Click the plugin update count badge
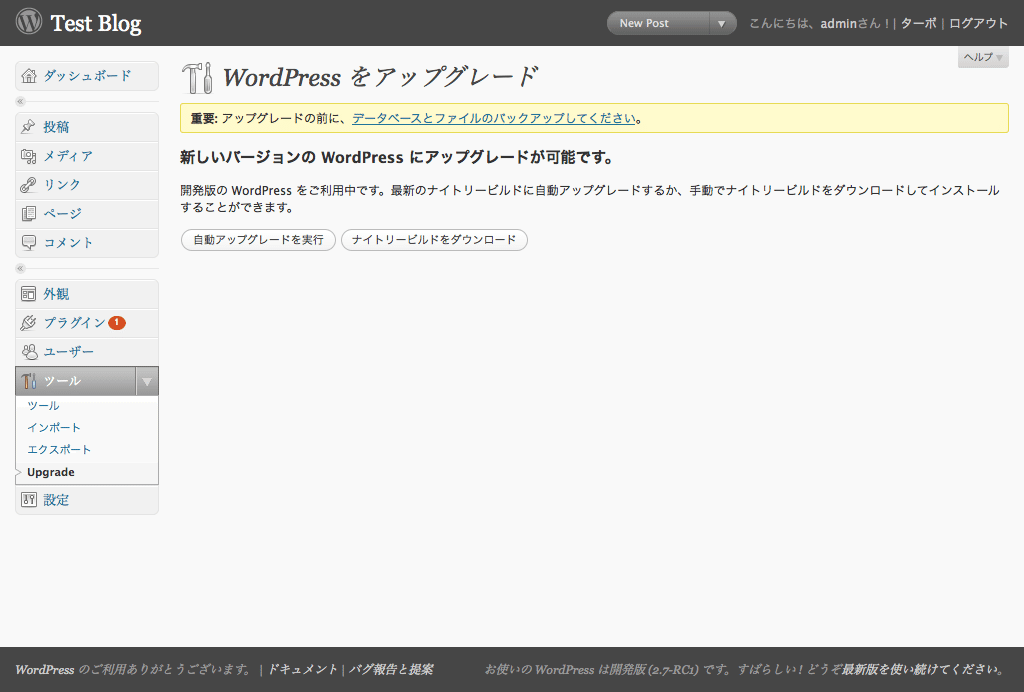The width and height of the screenshot is (1024, 692). [117, 322]
